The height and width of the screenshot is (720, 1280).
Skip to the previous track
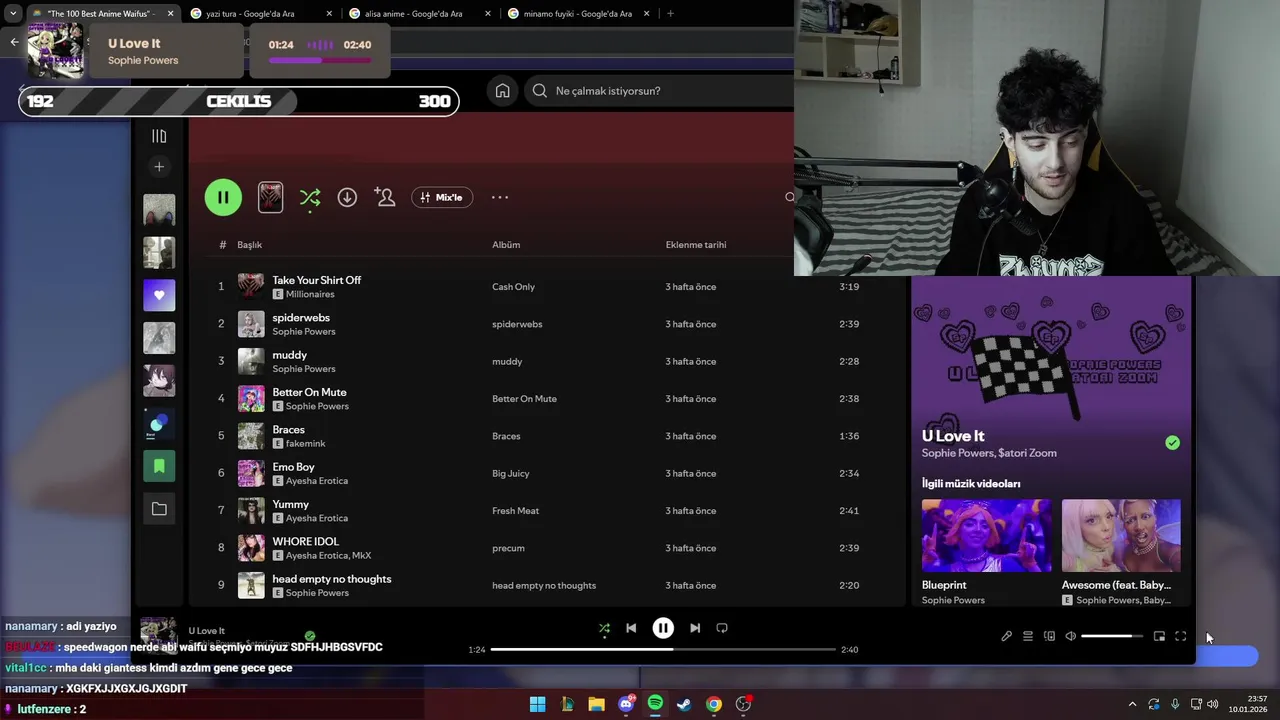coord(631,628)
